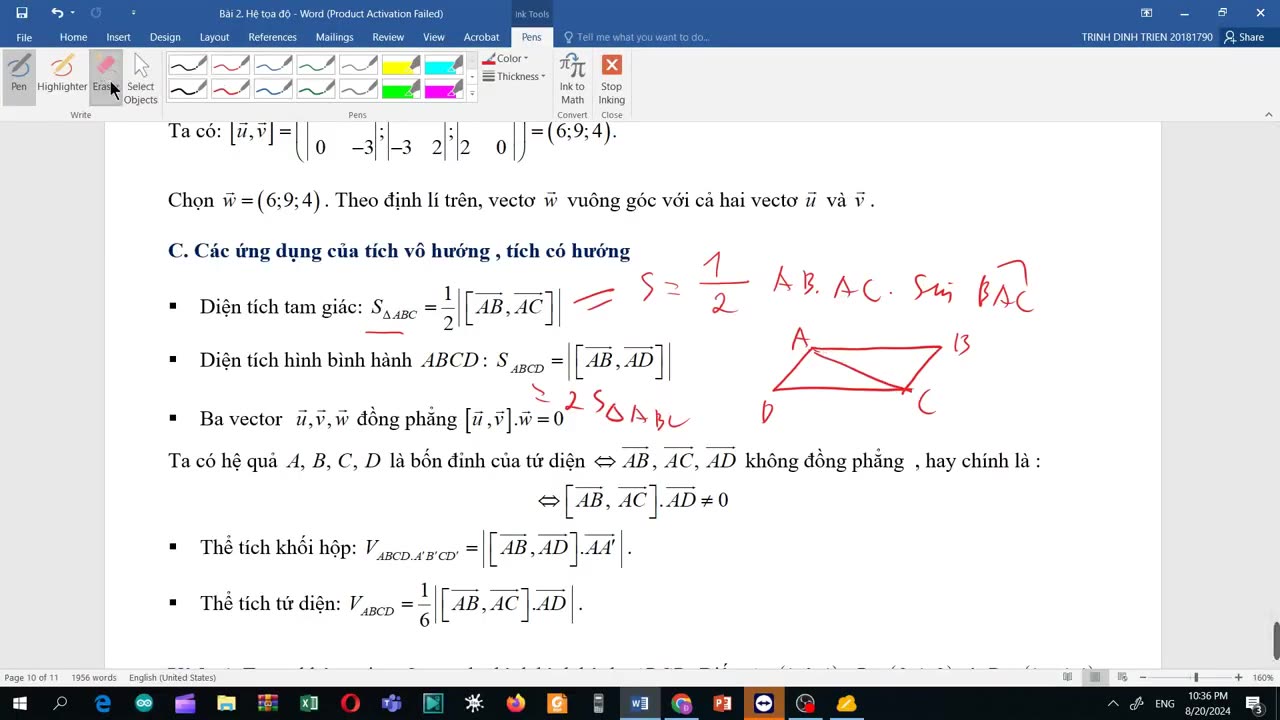Switch to Read Mode view

point(1067,677)
